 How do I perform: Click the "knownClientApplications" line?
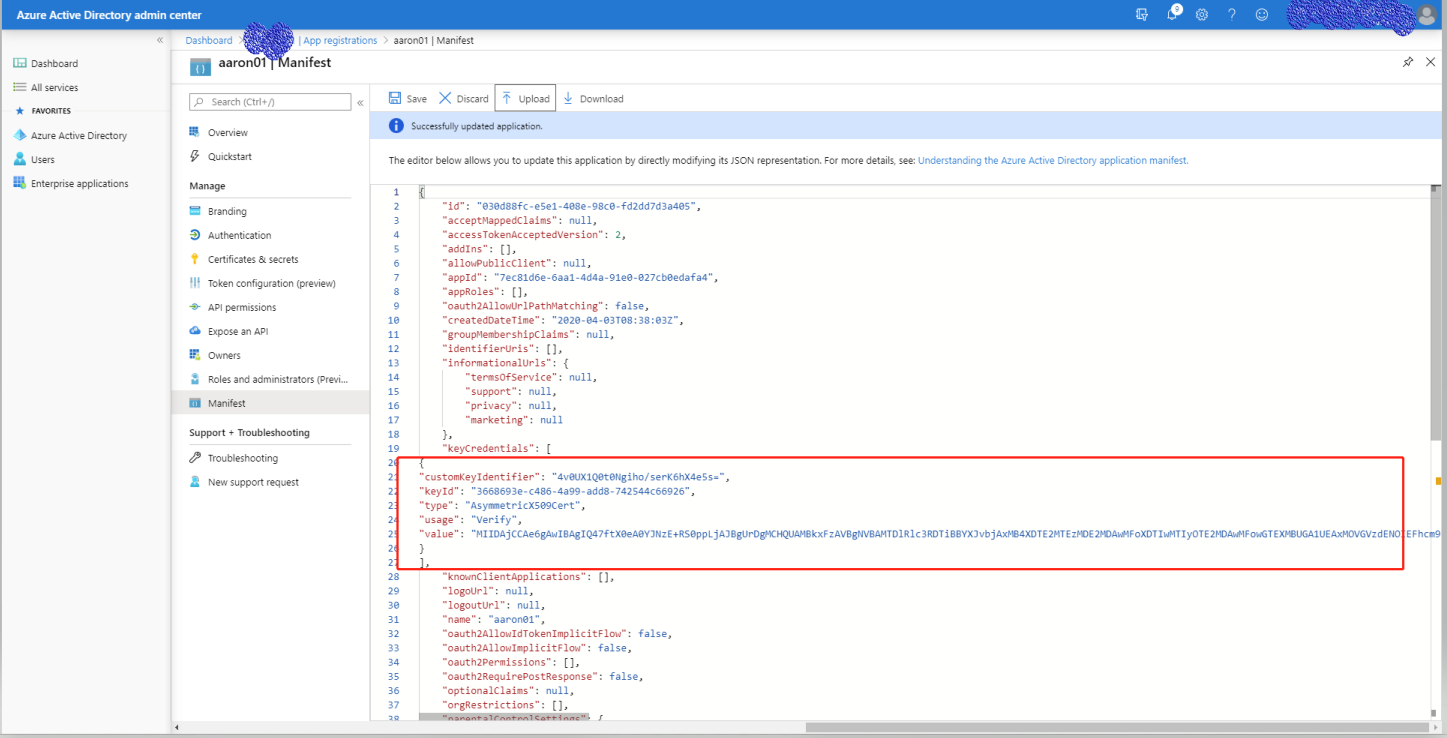(528, 576)
